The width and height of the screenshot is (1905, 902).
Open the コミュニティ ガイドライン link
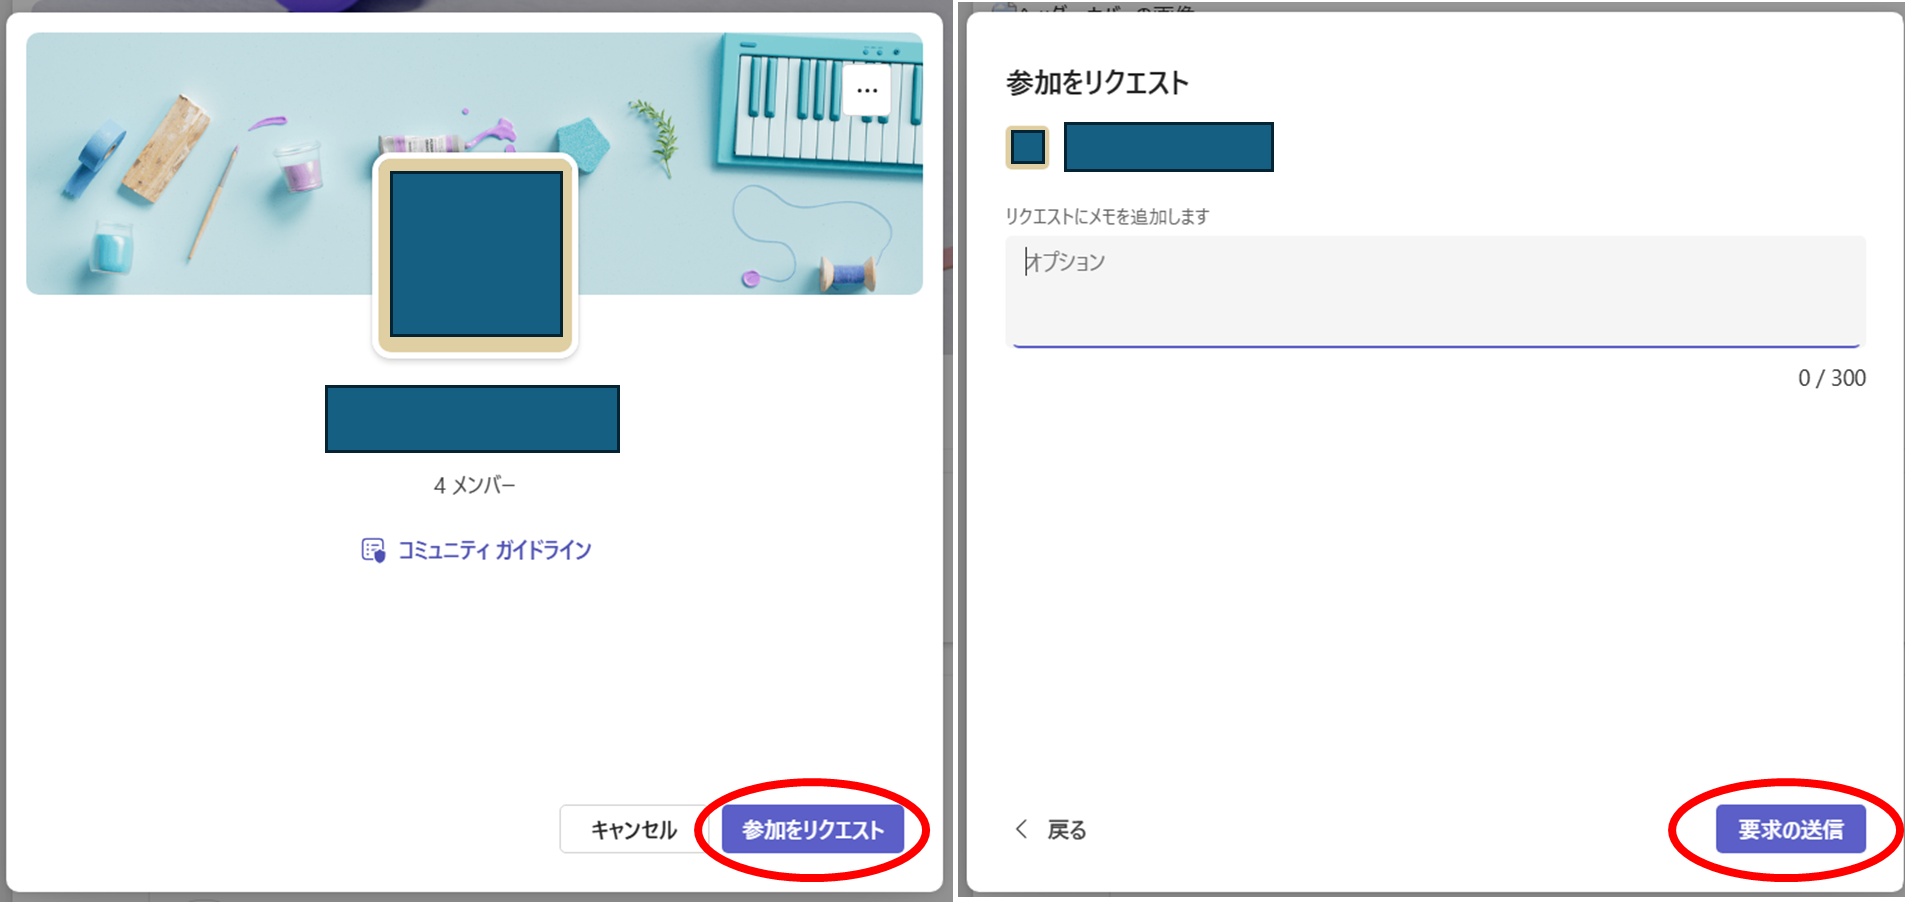[x=494, y=549]
